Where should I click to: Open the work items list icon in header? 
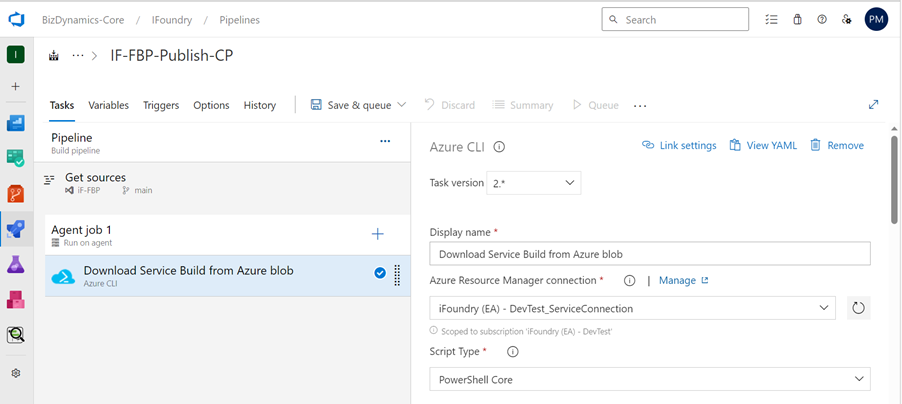pyautogui.click(x=771, y=20)
